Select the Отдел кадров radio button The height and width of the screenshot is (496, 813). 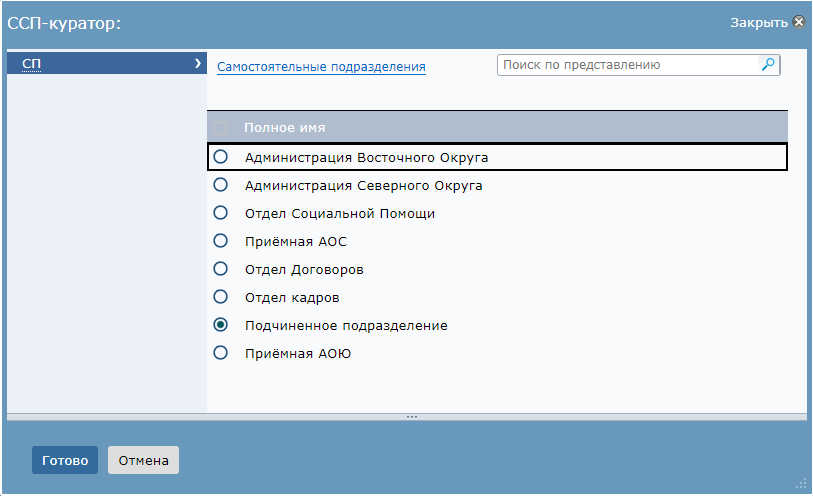point(220,296)
